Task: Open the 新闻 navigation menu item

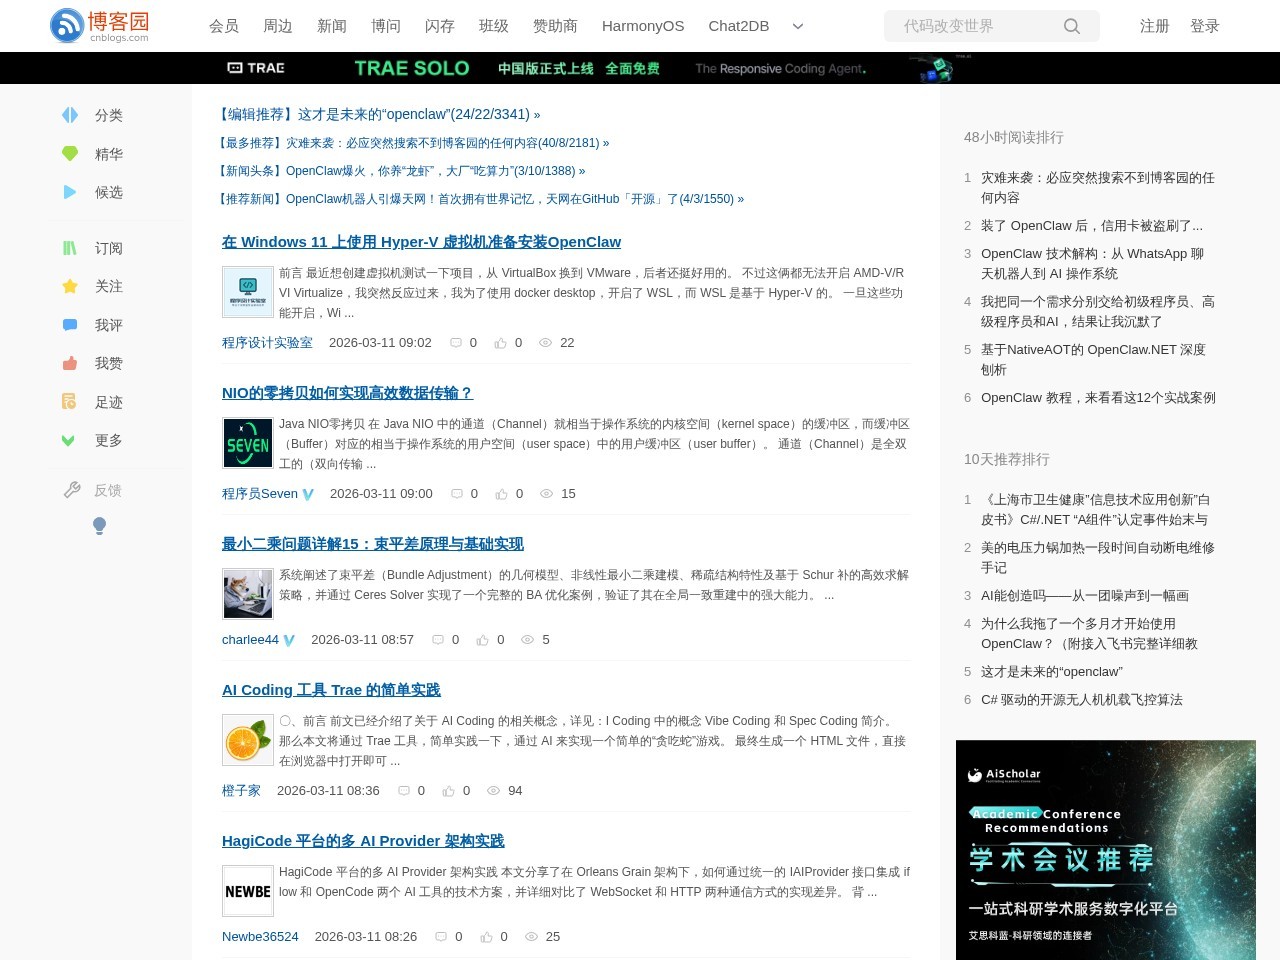Action: [x=331, y=26]
